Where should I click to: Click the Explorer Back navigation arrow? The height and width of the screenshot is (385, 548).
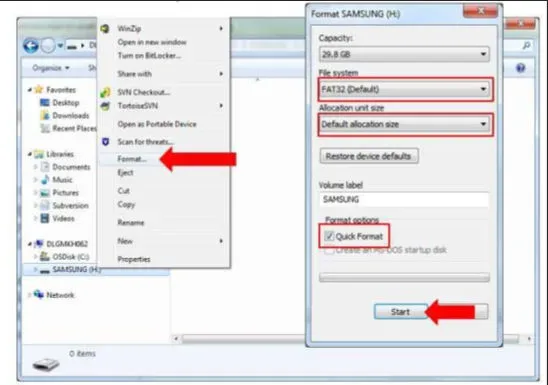point(31,46)
